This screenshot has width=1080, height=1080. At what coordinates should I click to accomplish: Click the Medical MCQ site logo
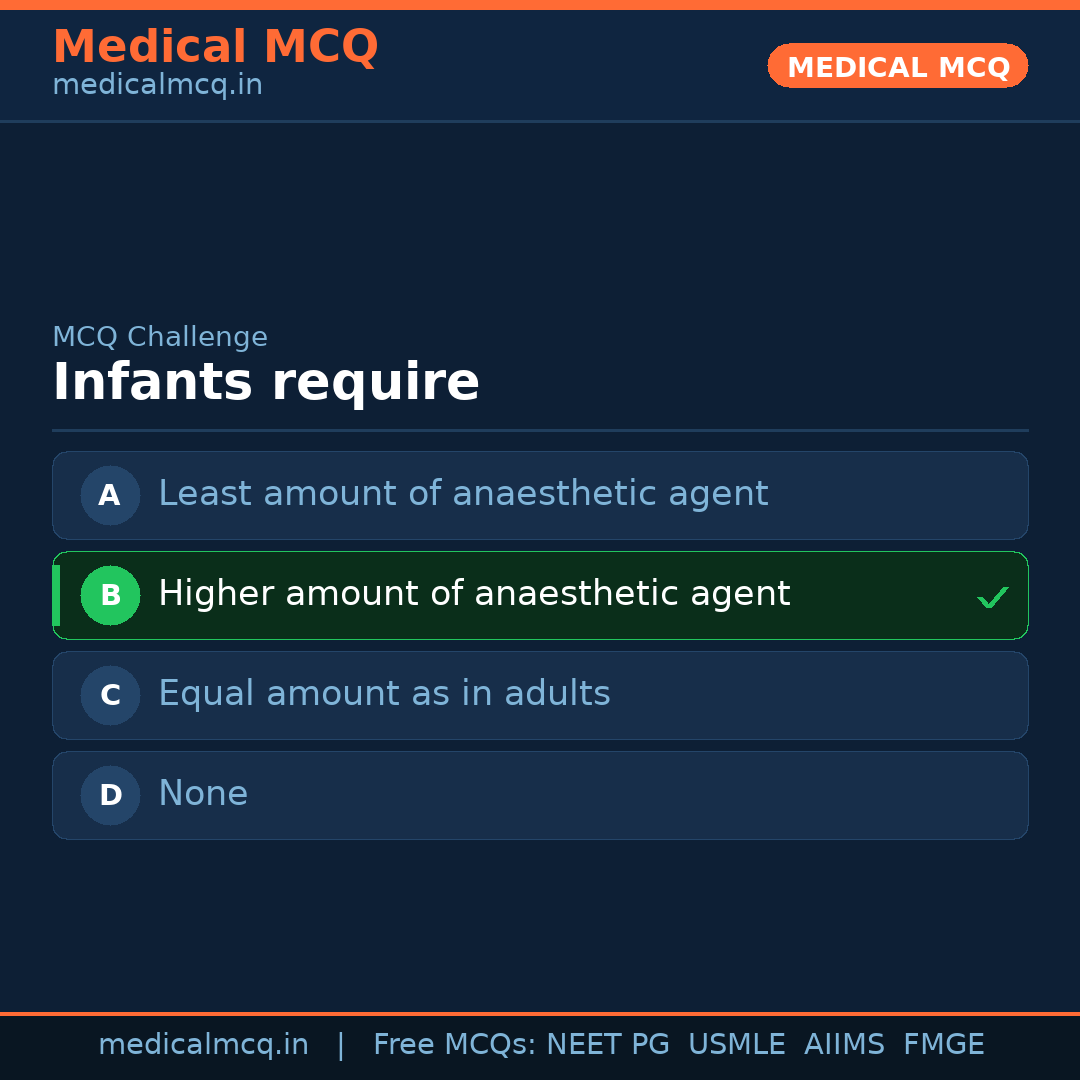pos(216,46)
